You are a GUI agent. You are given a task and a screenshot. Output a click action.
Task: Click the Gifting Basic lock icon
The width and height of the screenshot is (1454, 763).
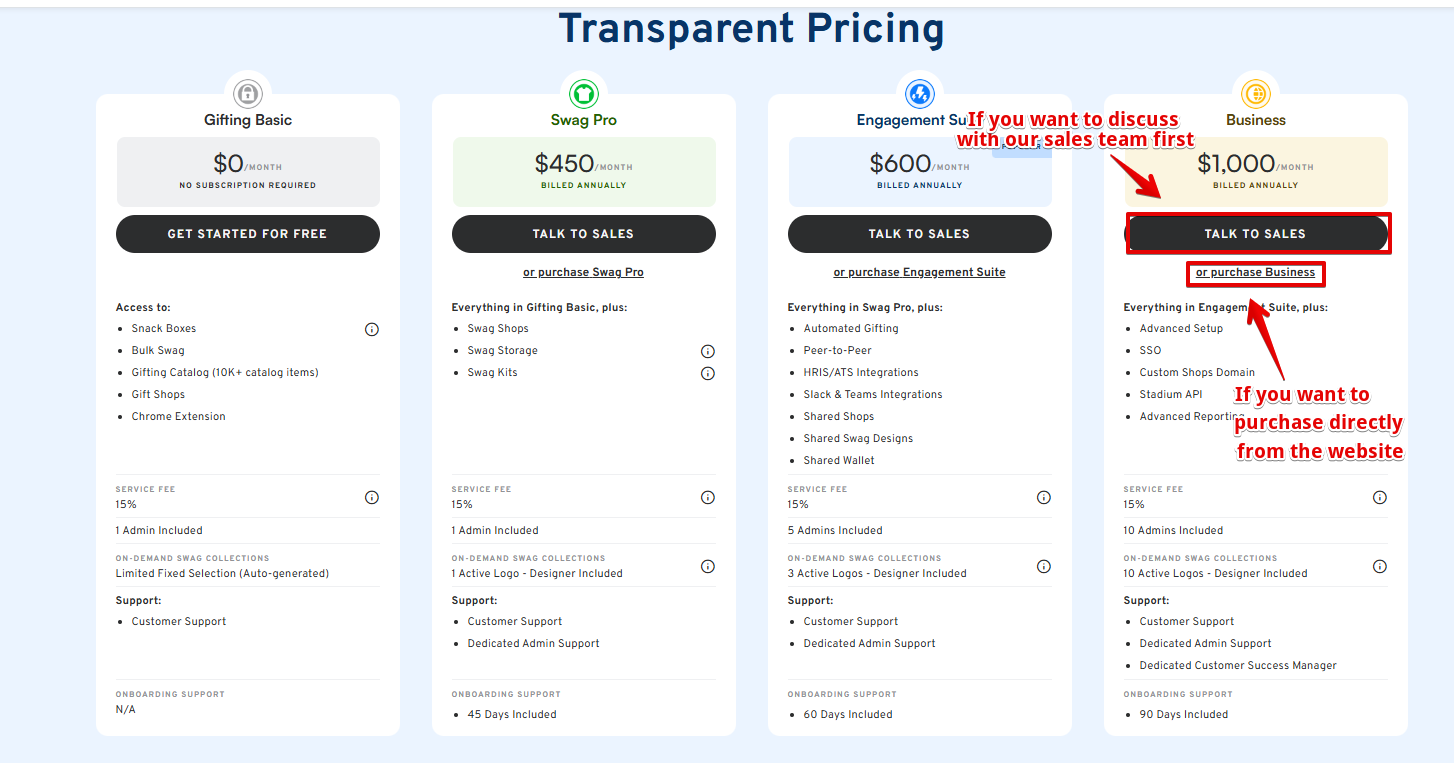pos(247,94)
